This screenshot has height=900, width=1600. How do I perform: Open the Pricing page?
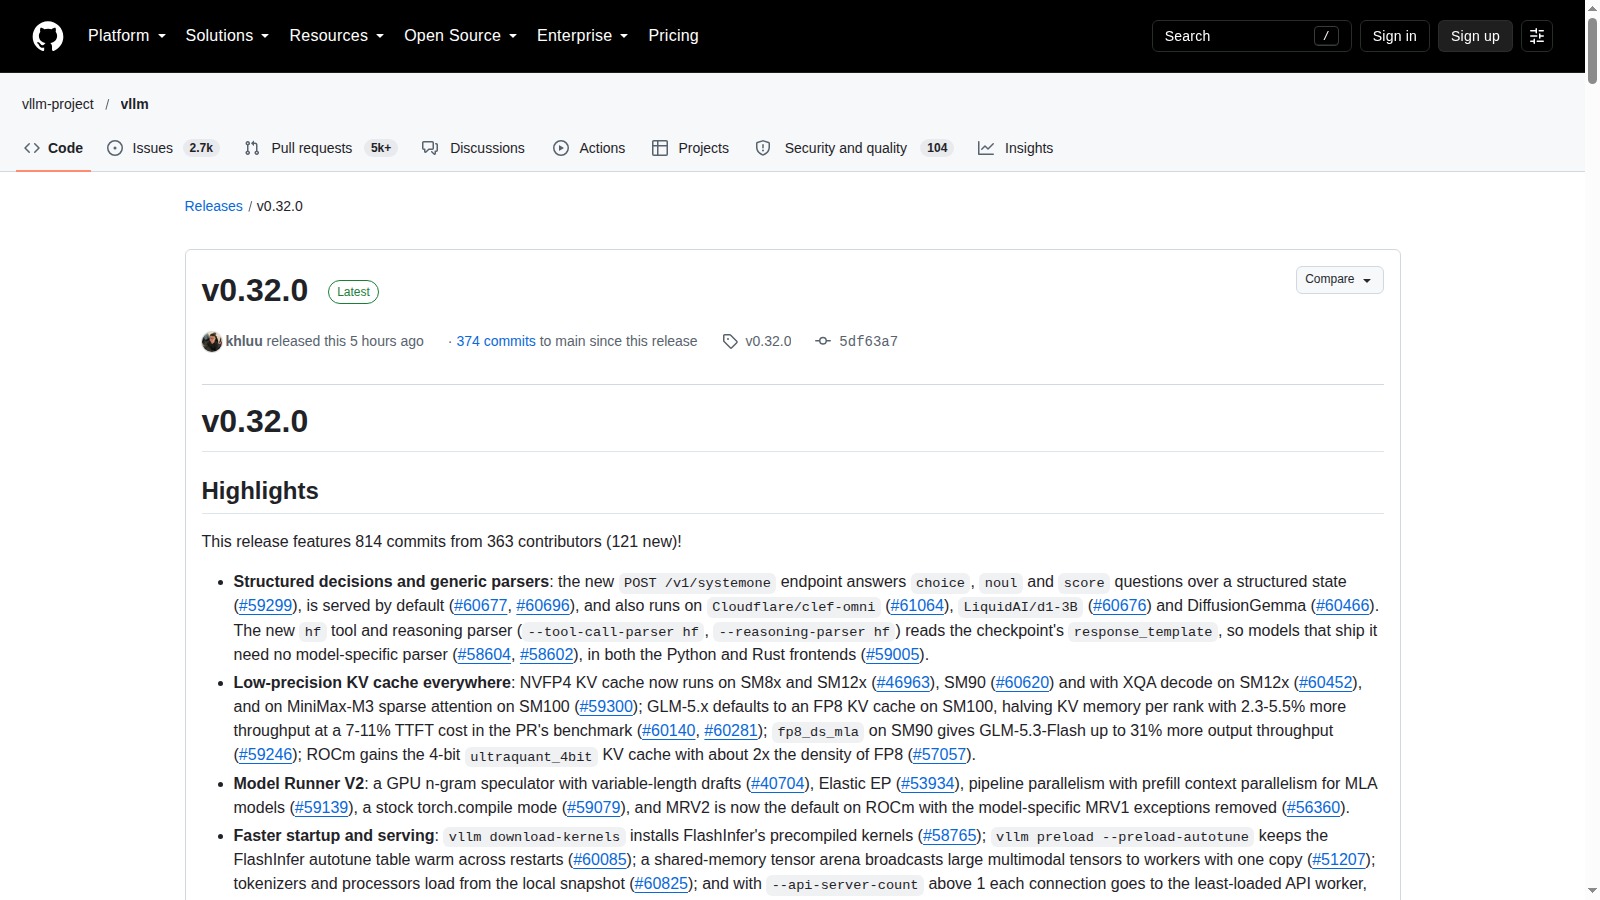point(673,36)
